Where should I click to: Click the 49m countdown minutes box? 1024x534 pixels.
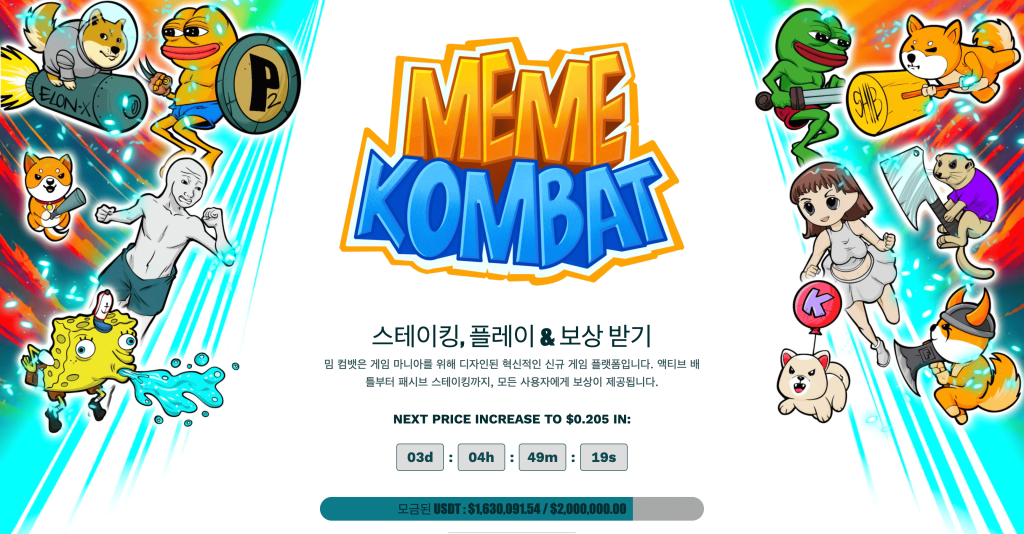point(543,457)
